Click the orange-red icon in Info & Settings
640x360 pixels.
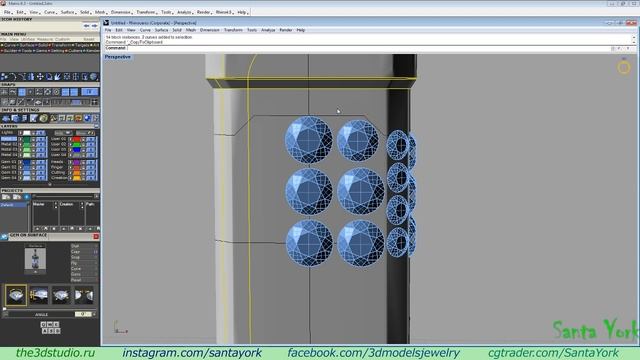[78, 118]
